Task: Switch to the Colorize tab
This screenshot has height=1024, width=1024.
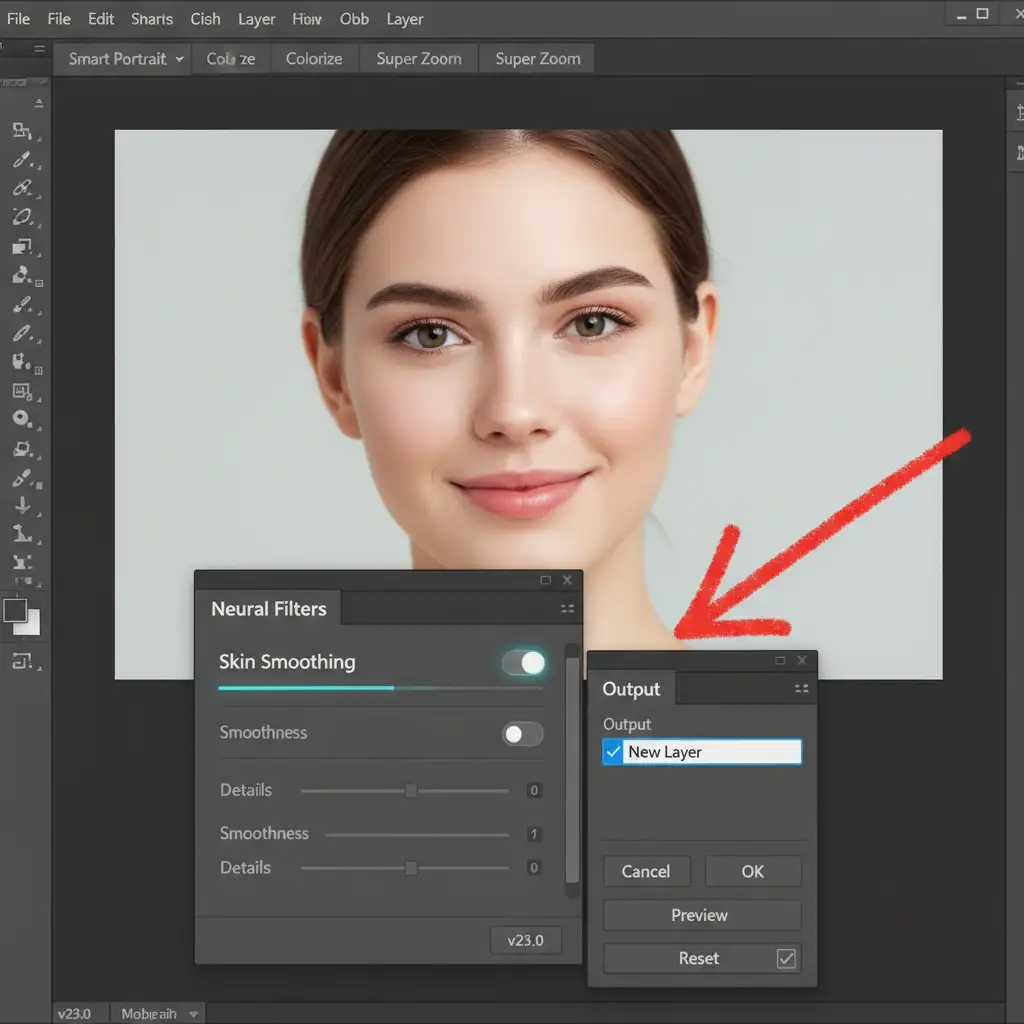Action: pyautogui.click(x=314, y=59)
